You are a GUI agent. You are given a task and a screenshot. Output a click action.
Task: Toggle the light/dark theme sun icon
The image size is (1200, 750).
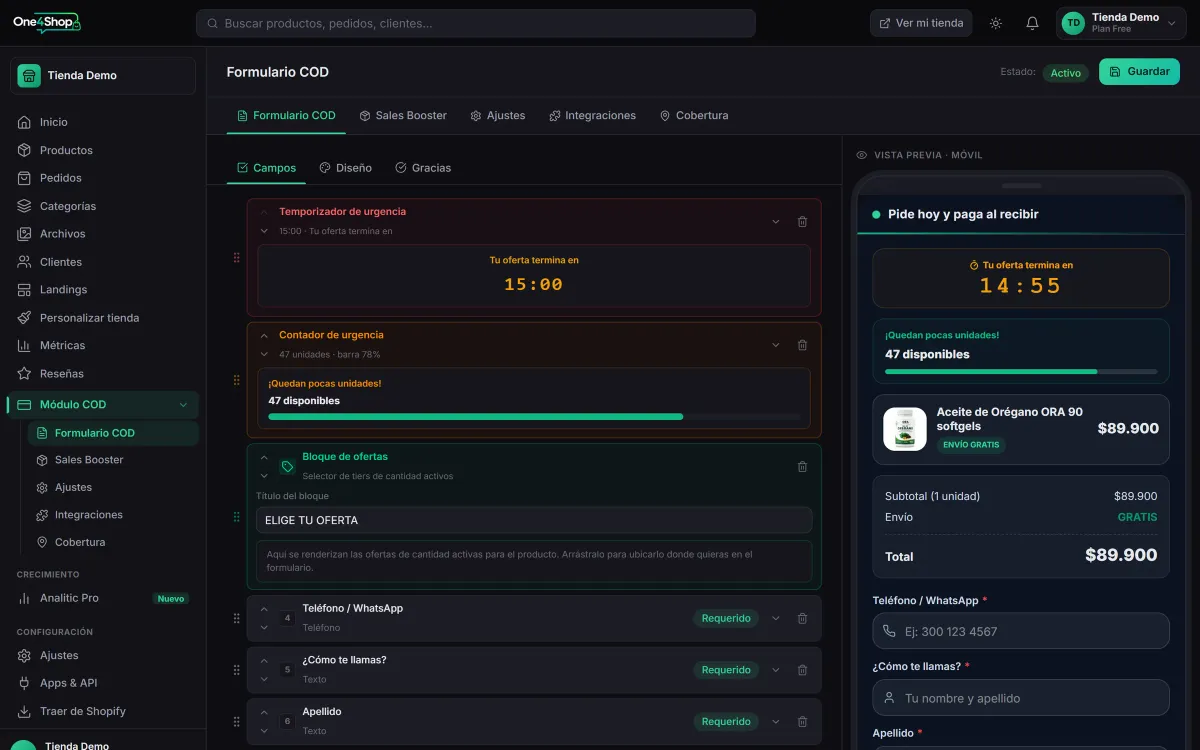click(996, 23)
